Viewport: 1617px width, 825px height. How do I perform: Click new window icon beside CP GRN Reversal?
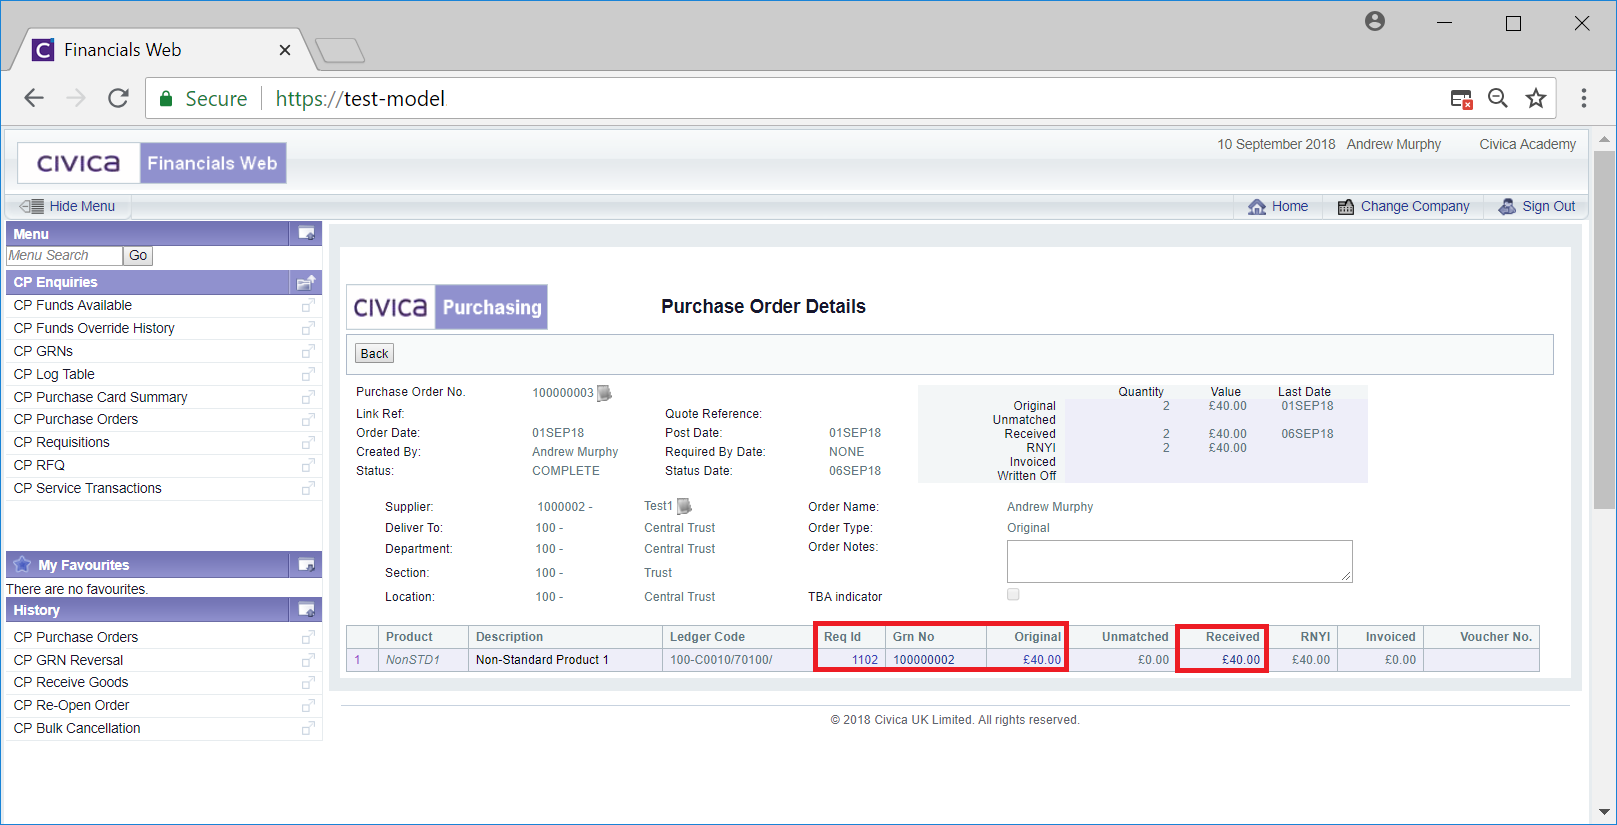tap(308, 660)
